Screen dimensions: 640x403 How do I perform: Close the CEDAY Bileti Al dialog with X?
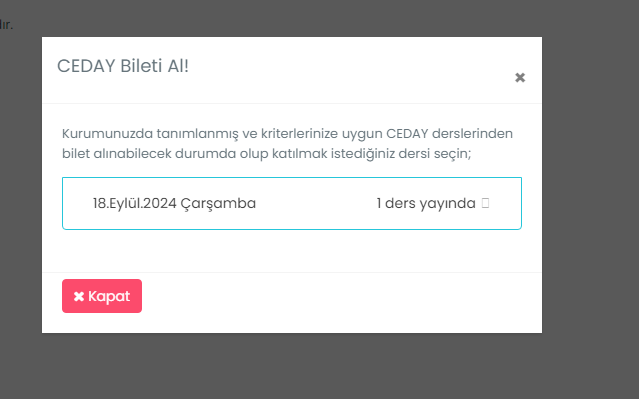pyautogui.click(x=520, y=78)
